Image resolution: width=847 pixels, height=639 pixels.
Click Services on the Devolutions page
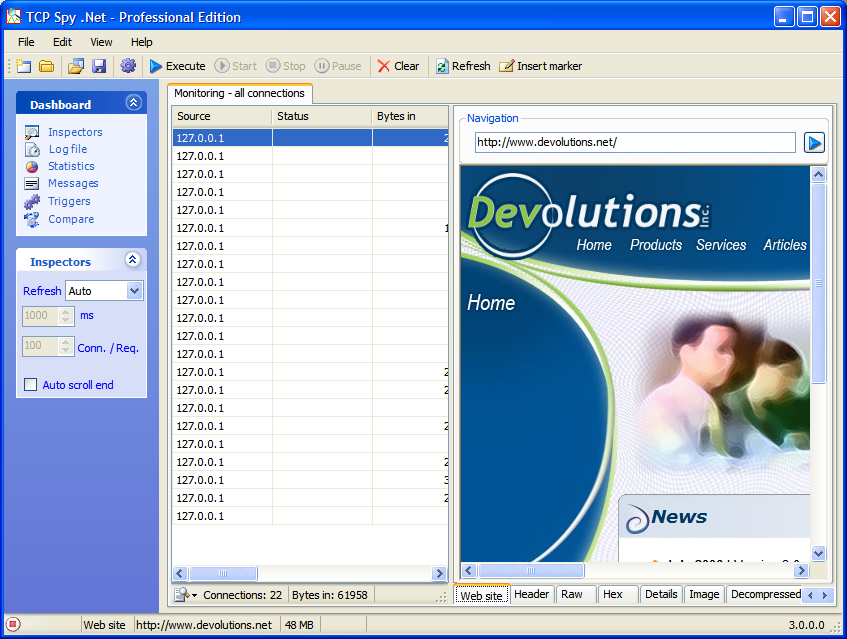(x=721, y=245)
